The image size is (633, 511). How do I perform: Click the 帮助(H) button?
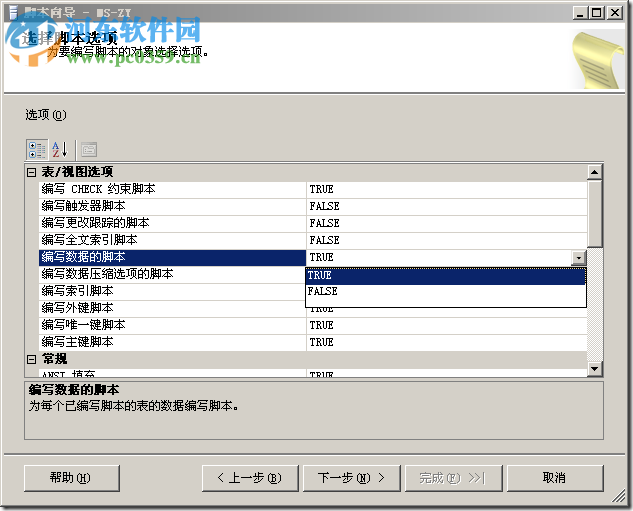pyautogui.click(x=72, y=478)
